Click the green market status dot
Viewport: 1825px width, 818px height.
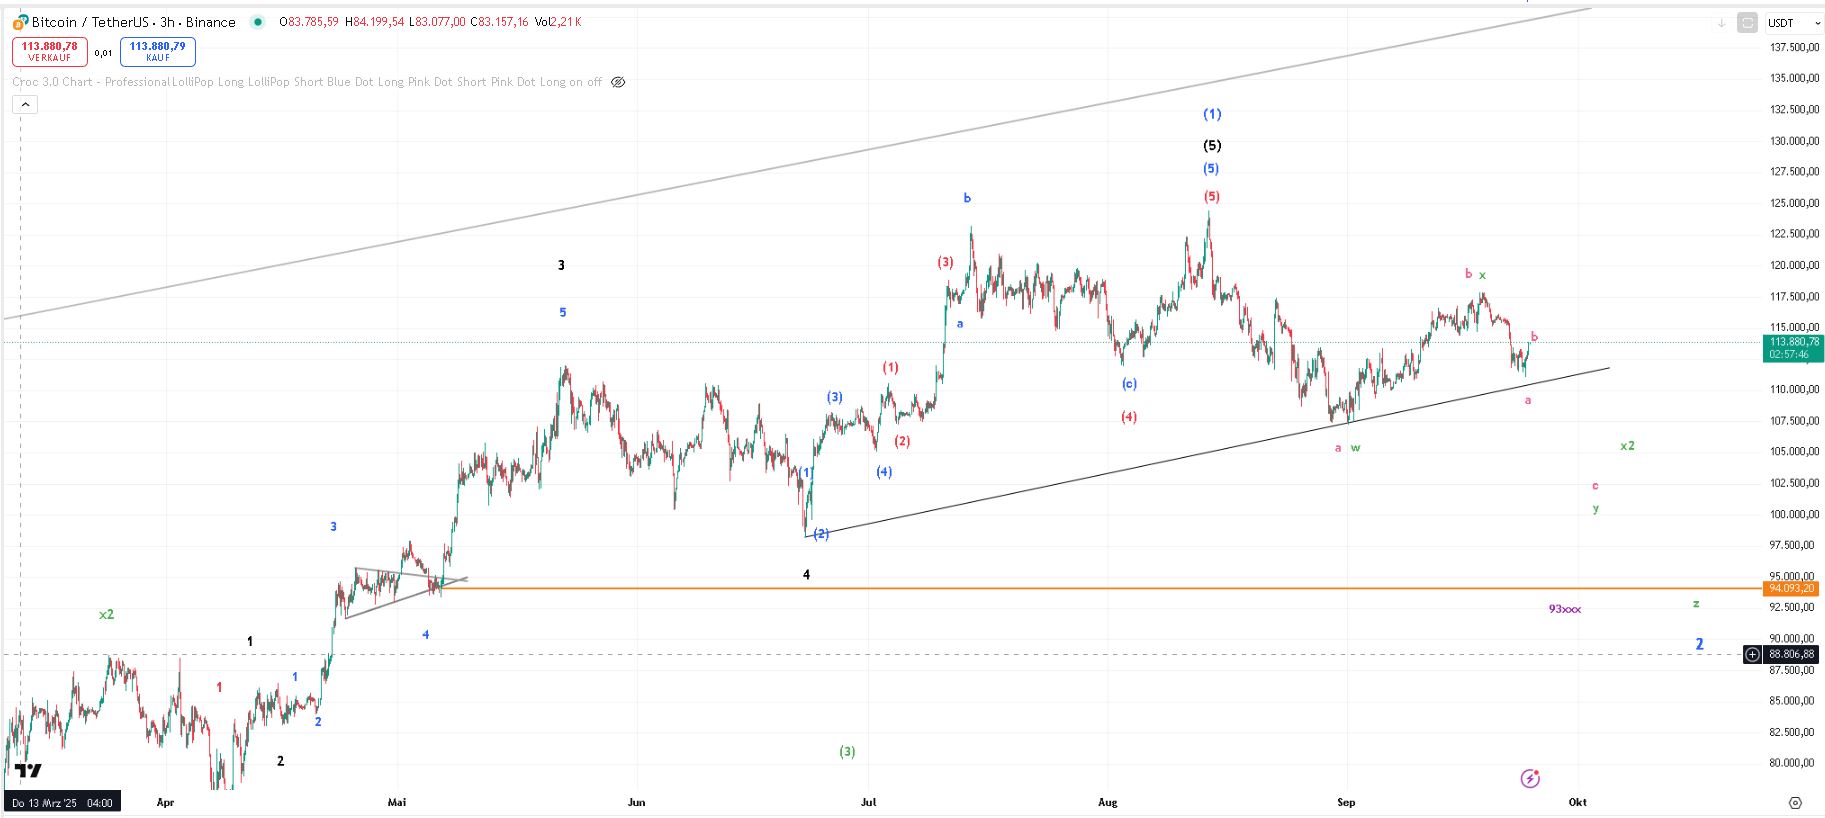[x=258, y=22]
